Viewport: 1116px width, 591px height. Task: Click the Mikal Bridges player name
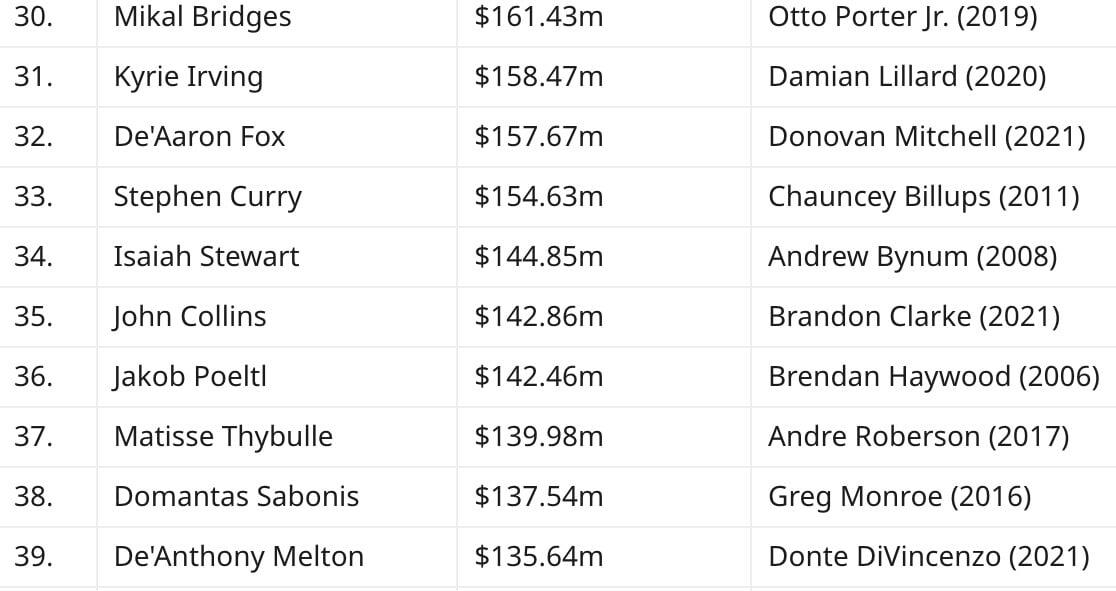point(202,17)
